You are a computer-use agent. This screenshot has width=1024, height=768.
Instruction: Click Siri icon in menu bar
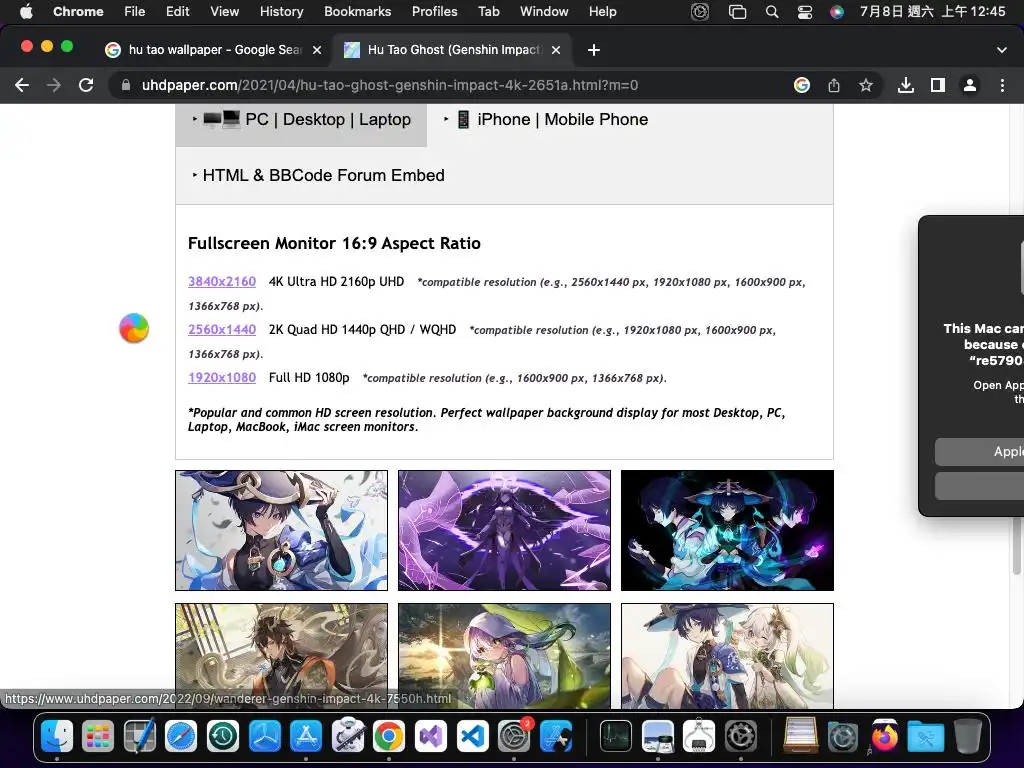[x=837, y=12]
